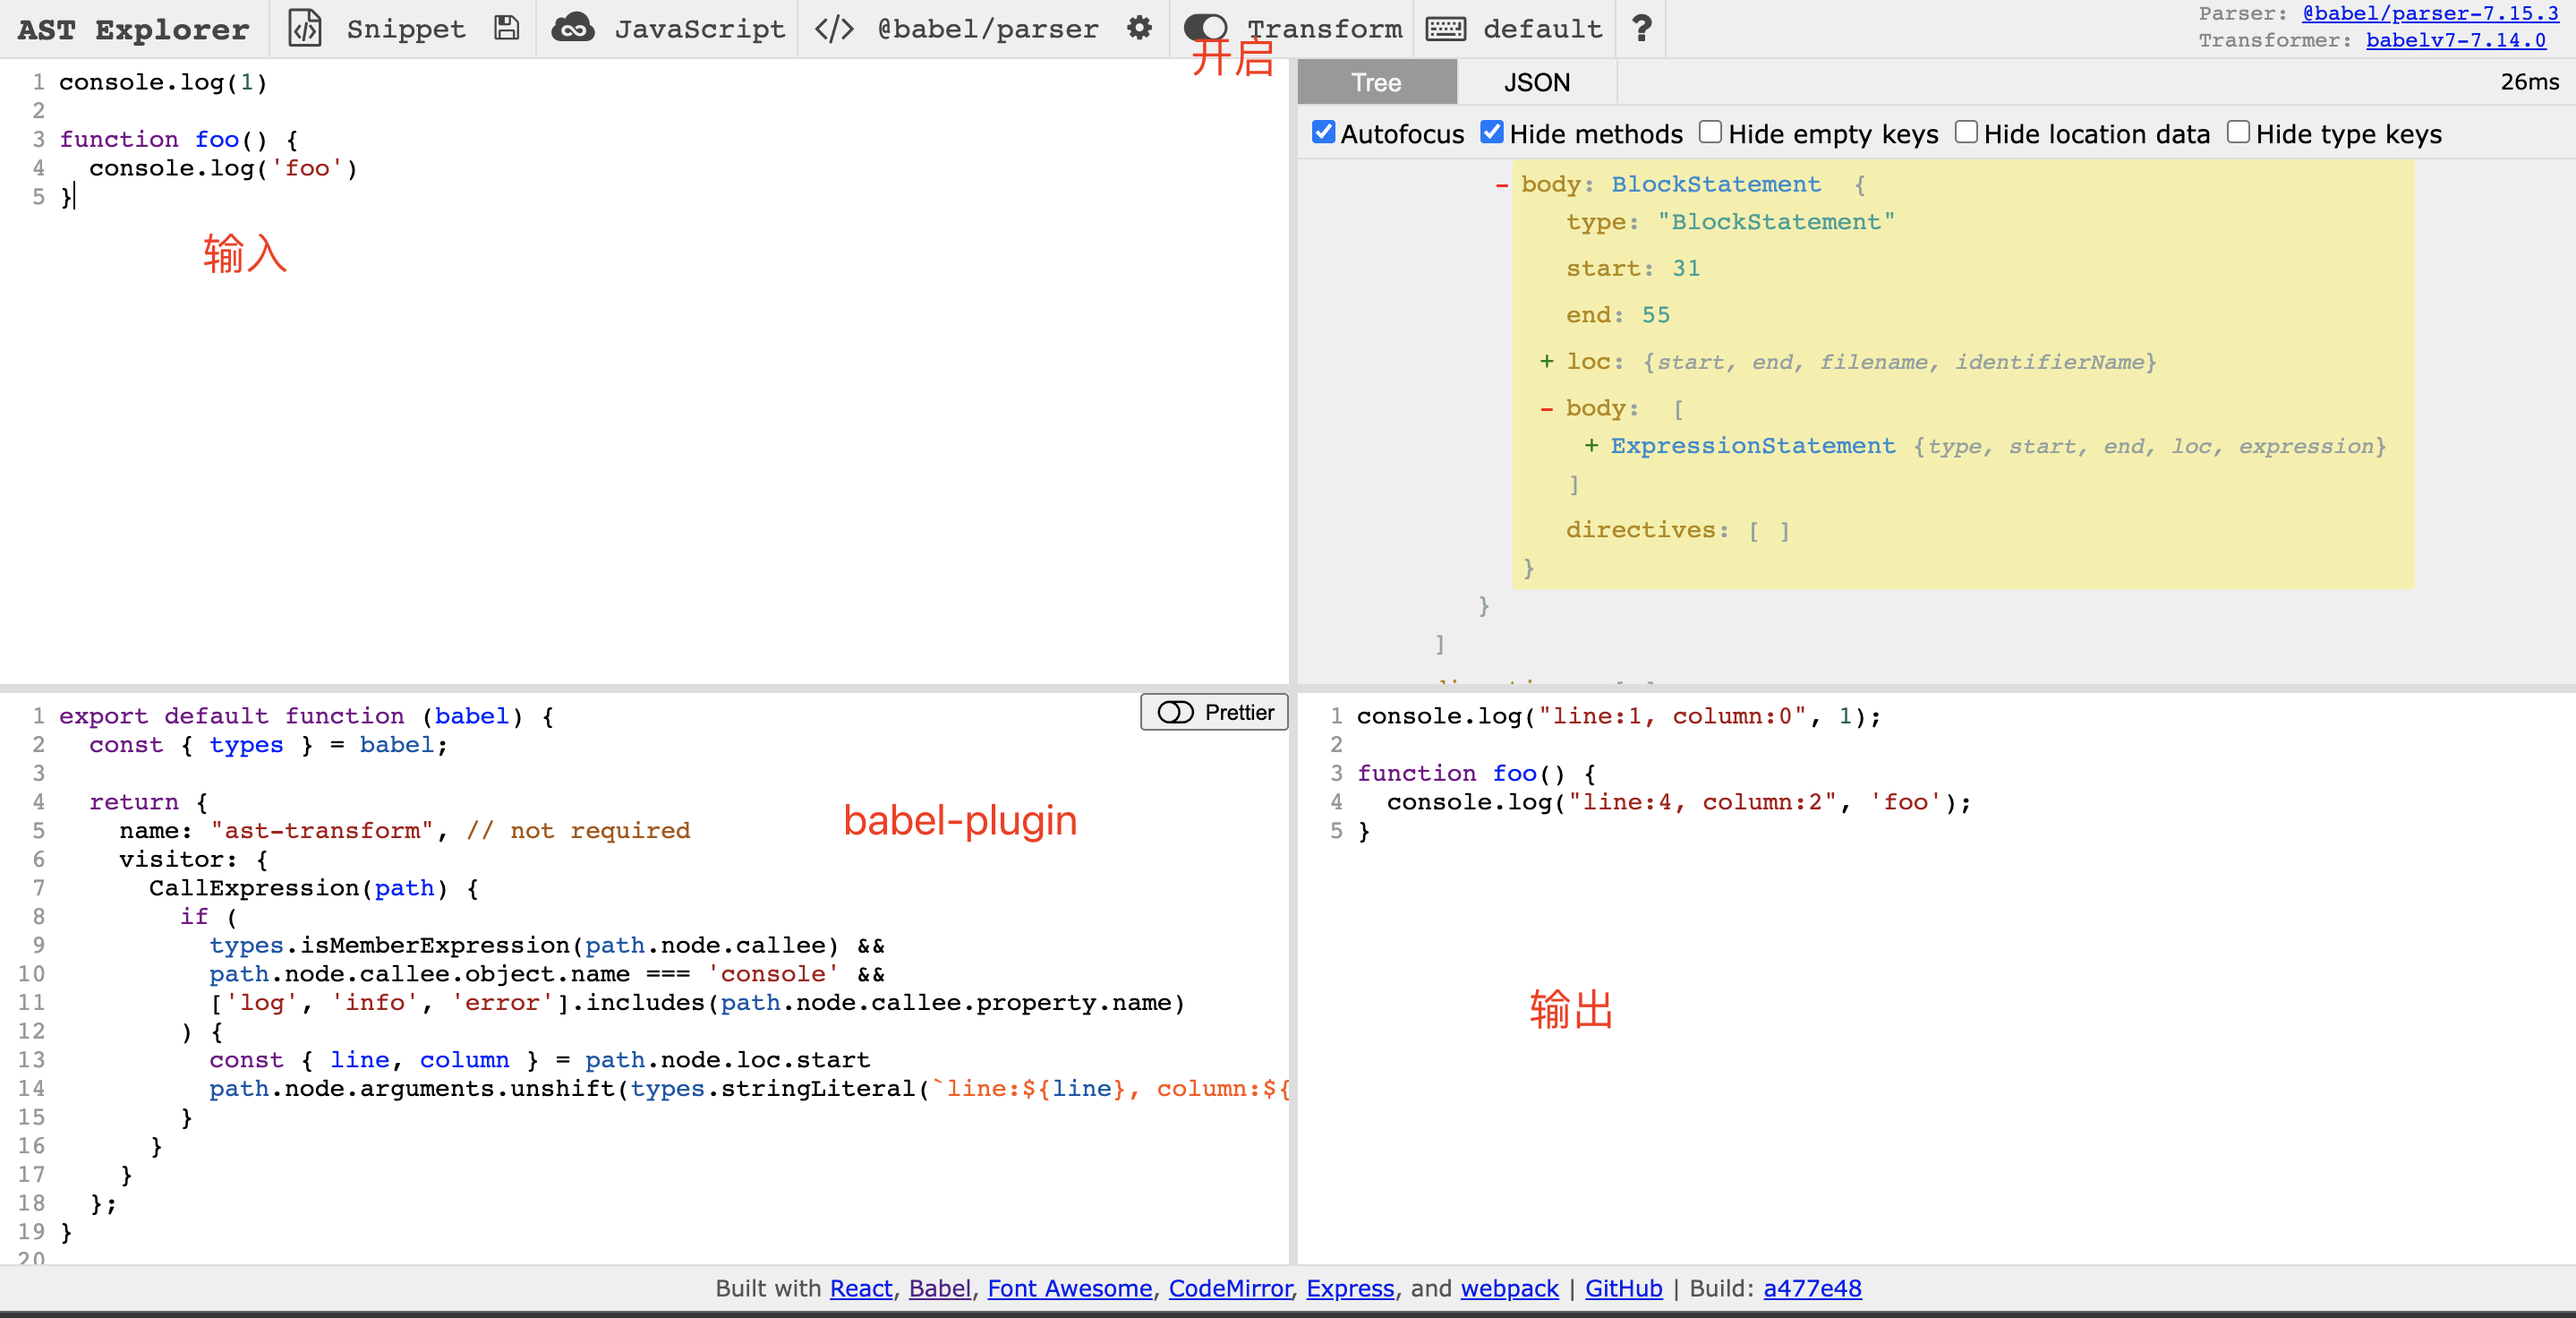
Task: Open the GitHub footer link
Action: click(1622, 1288)
